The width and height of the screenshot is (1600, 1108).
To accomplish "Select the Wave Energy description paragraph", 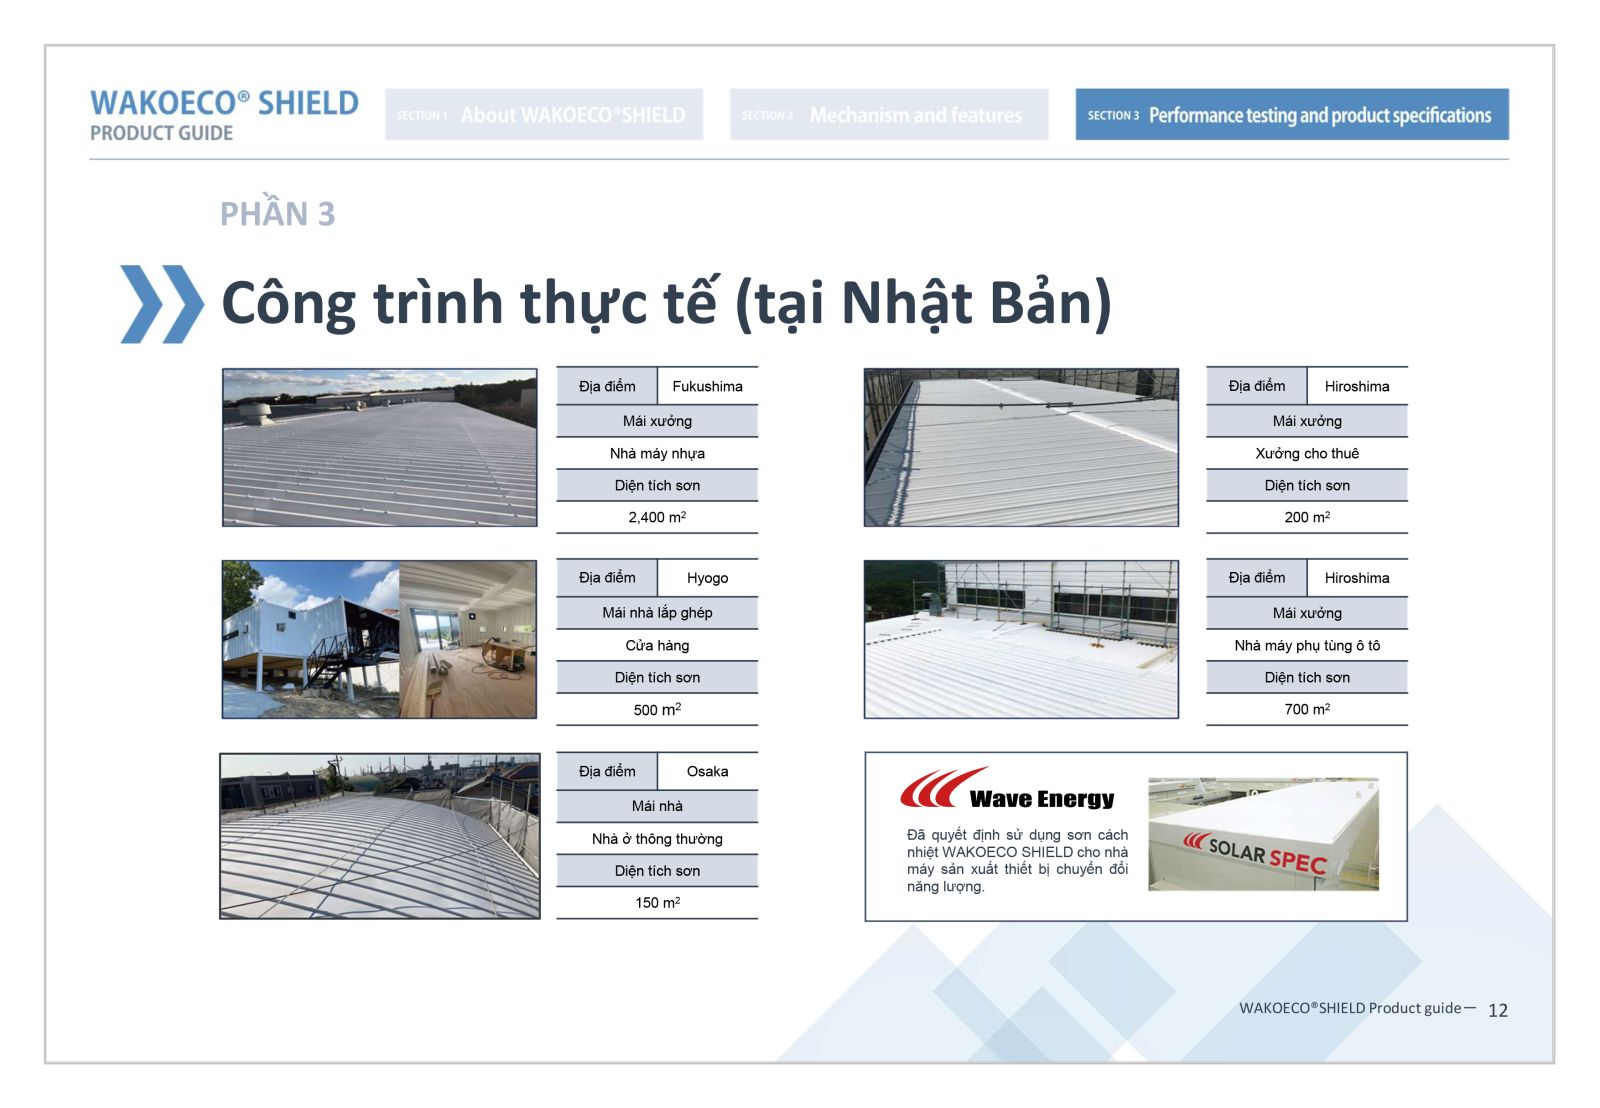I will (1017, 860).
